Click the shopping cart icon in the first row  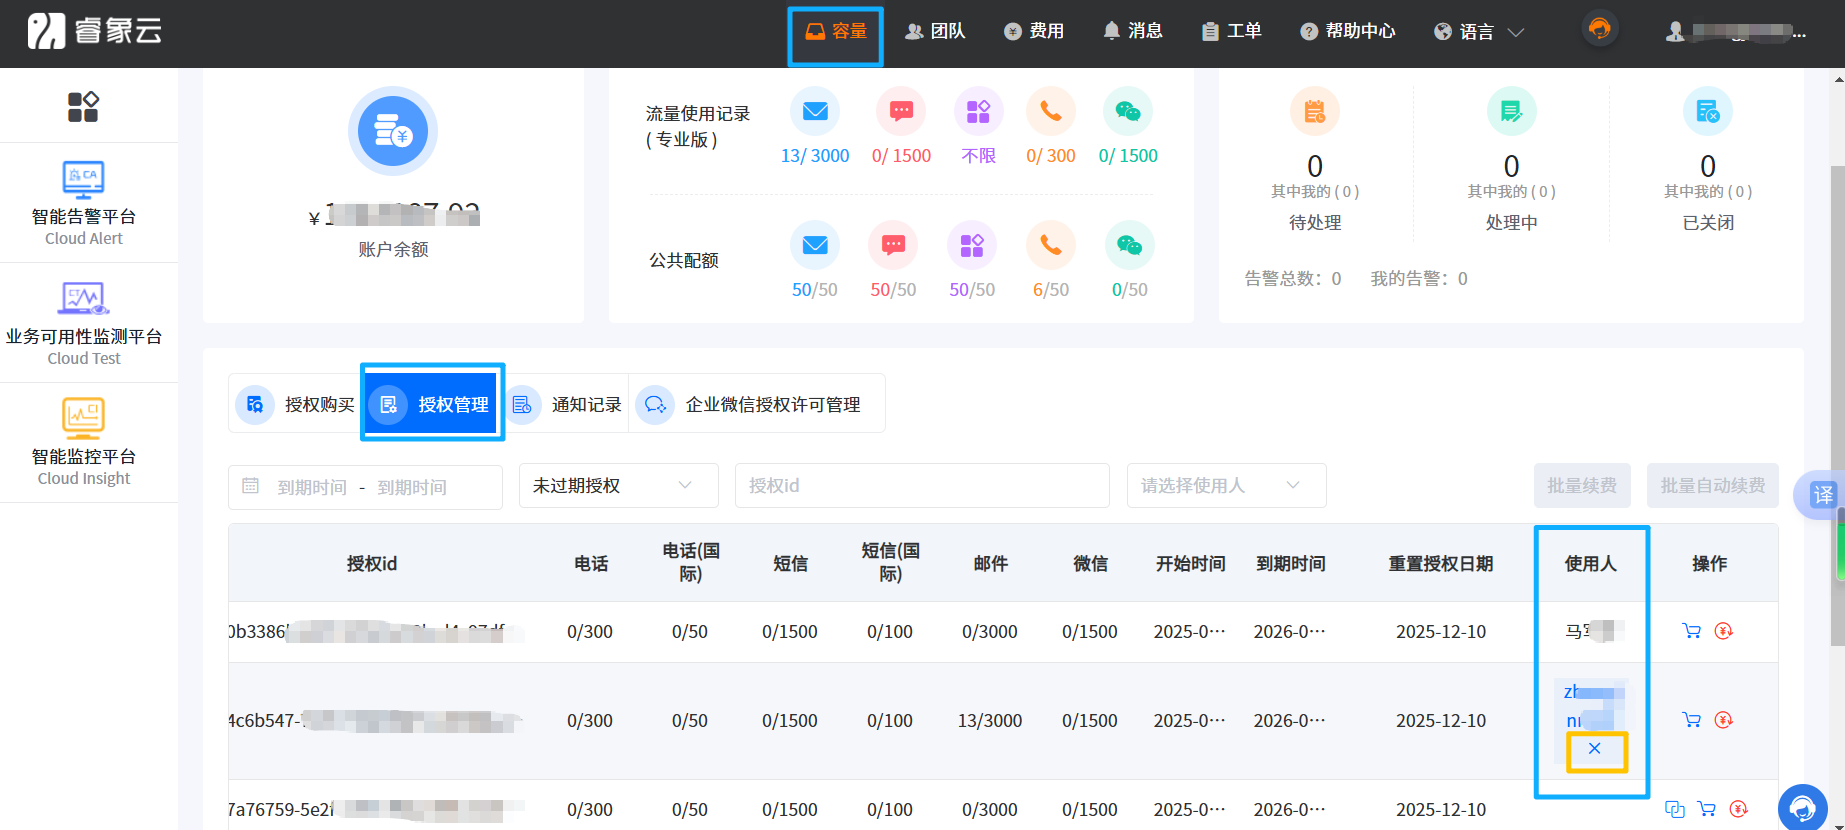point(1691,631)
